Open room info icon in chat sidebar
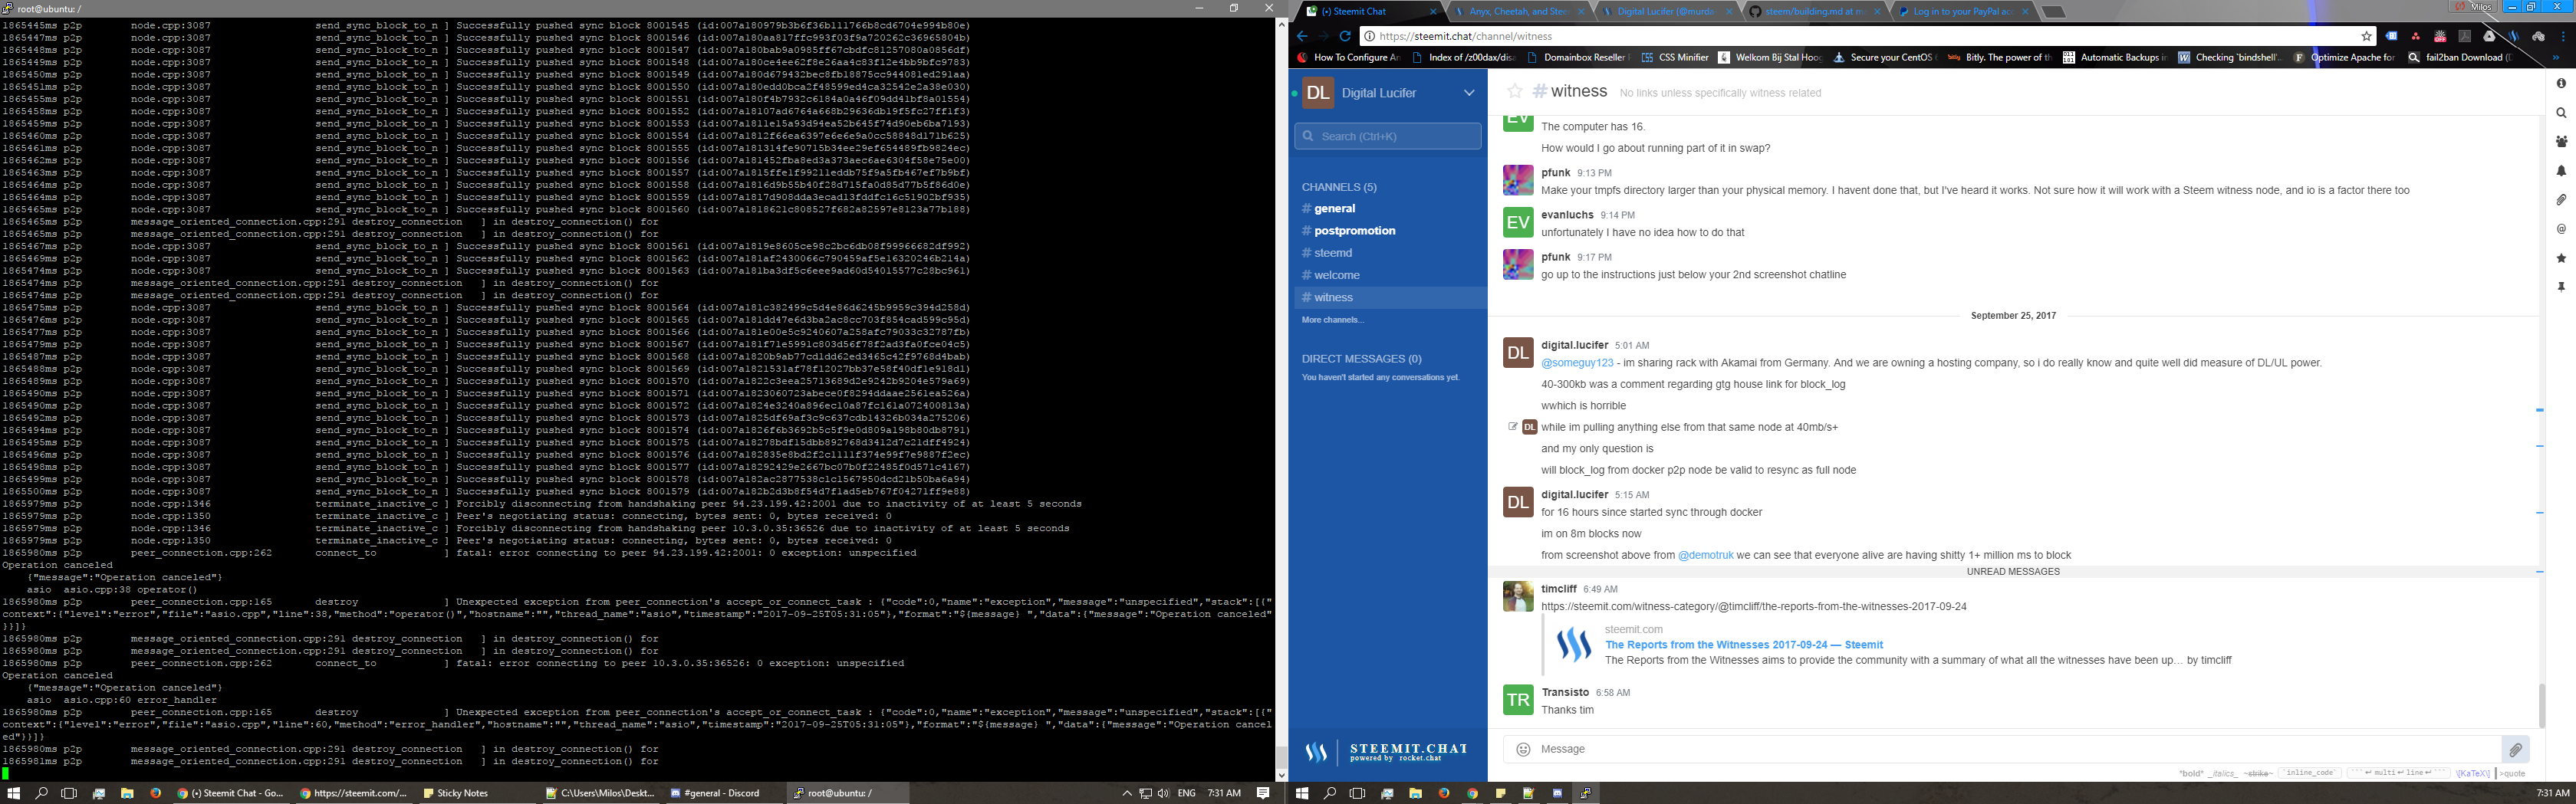The width and height of the screenshot is (2576, 804). 2561,84
